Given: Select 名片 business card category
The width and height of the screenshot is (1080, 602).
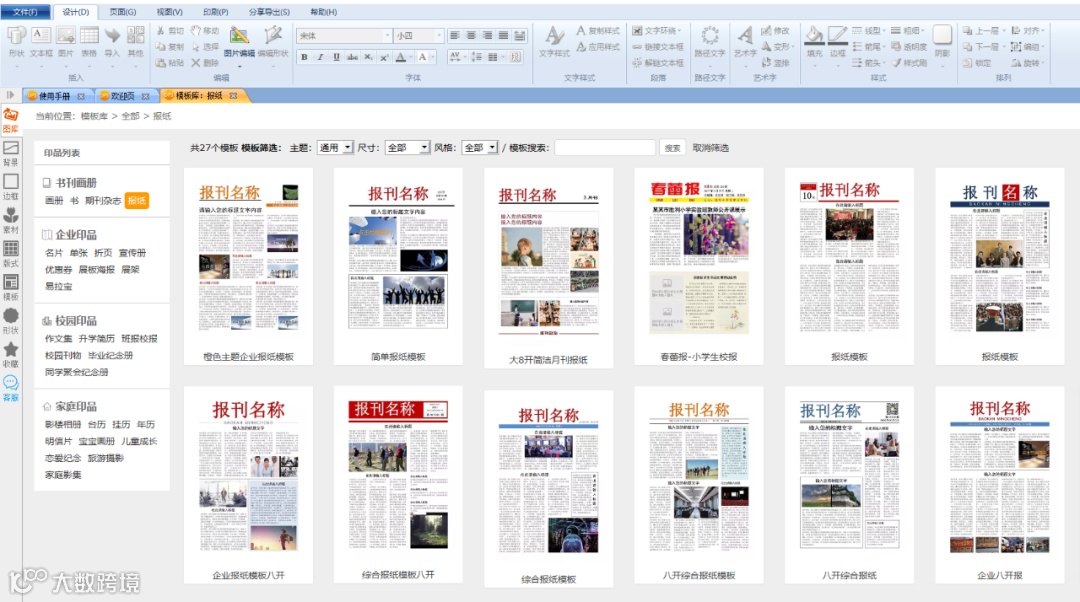Looking at the screenshot, I should [x=54, y=253].
